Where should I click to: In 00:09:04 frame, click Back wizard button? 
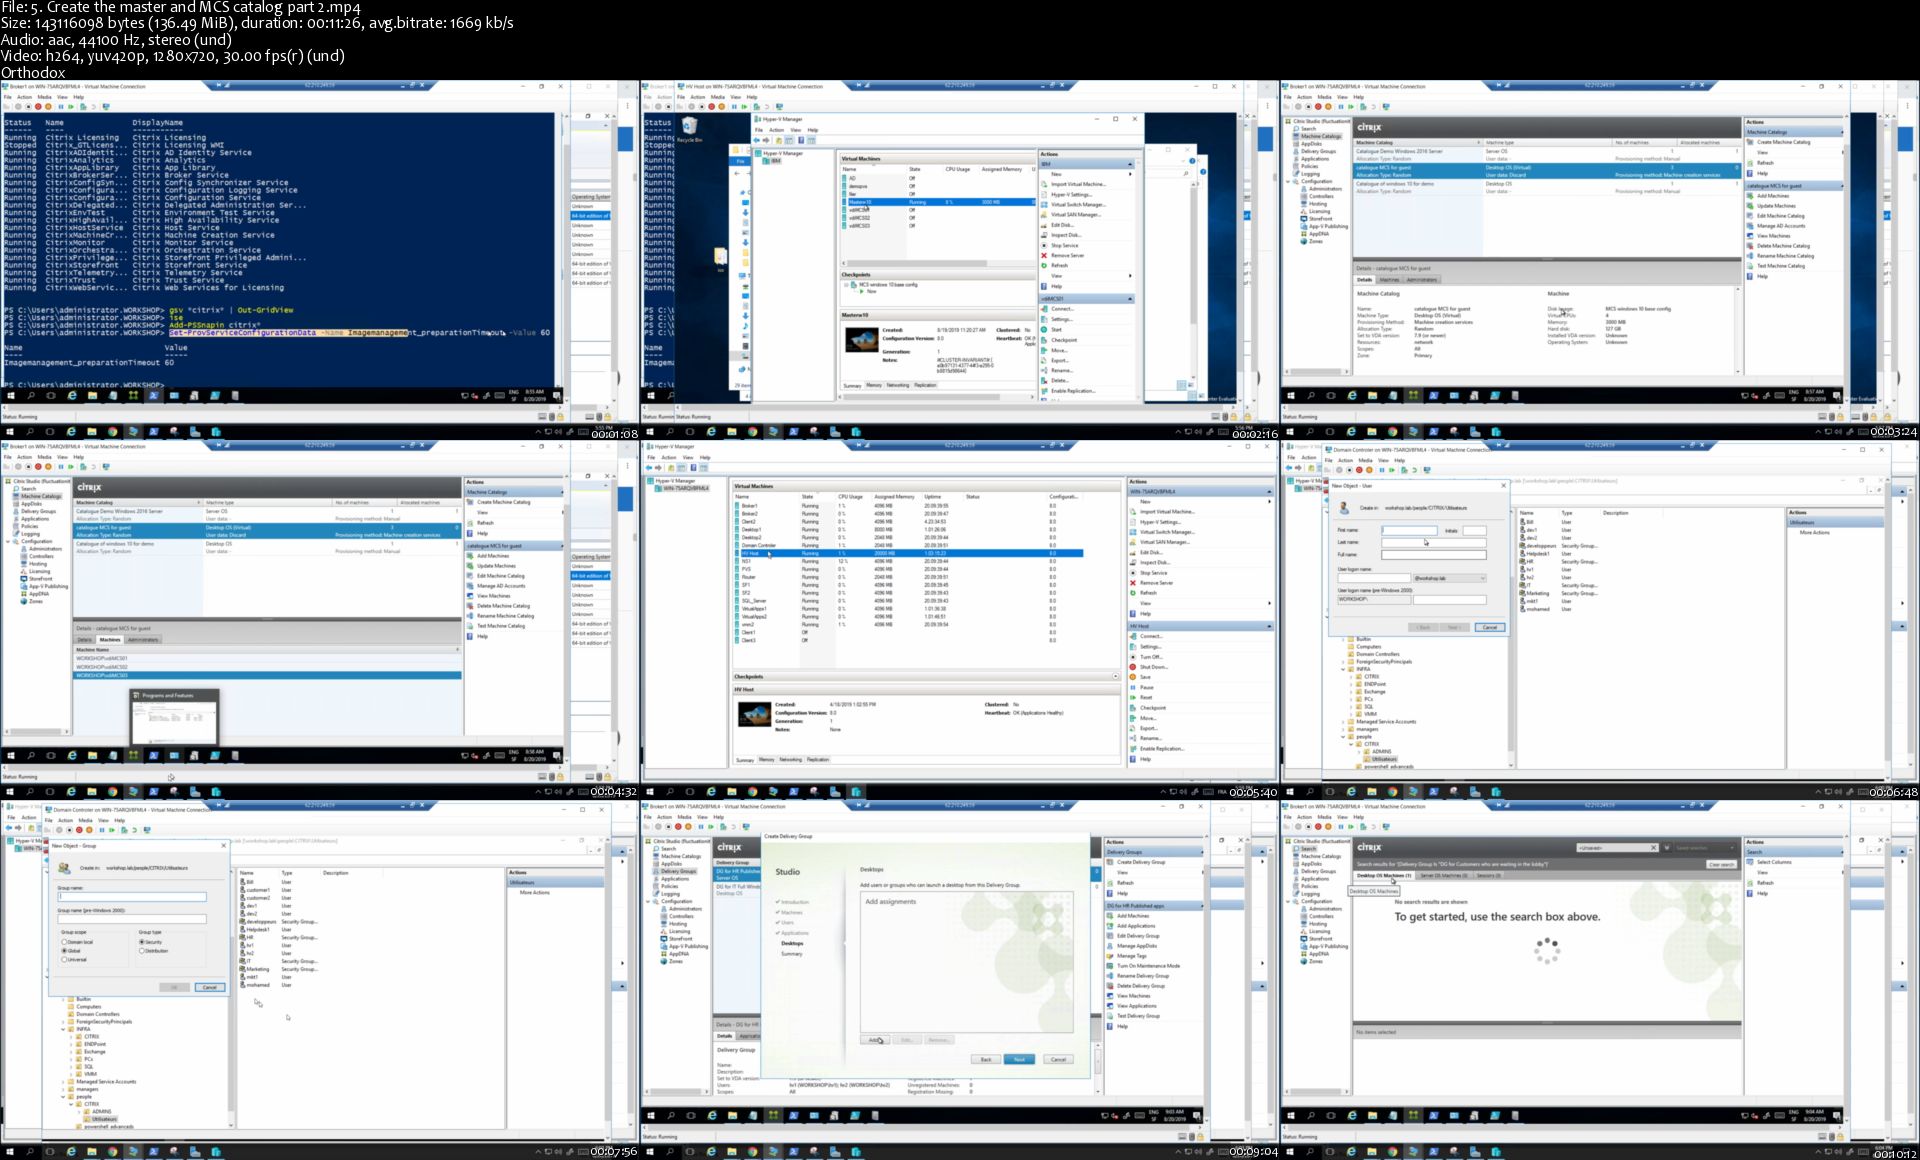(x=986, y=1059)
